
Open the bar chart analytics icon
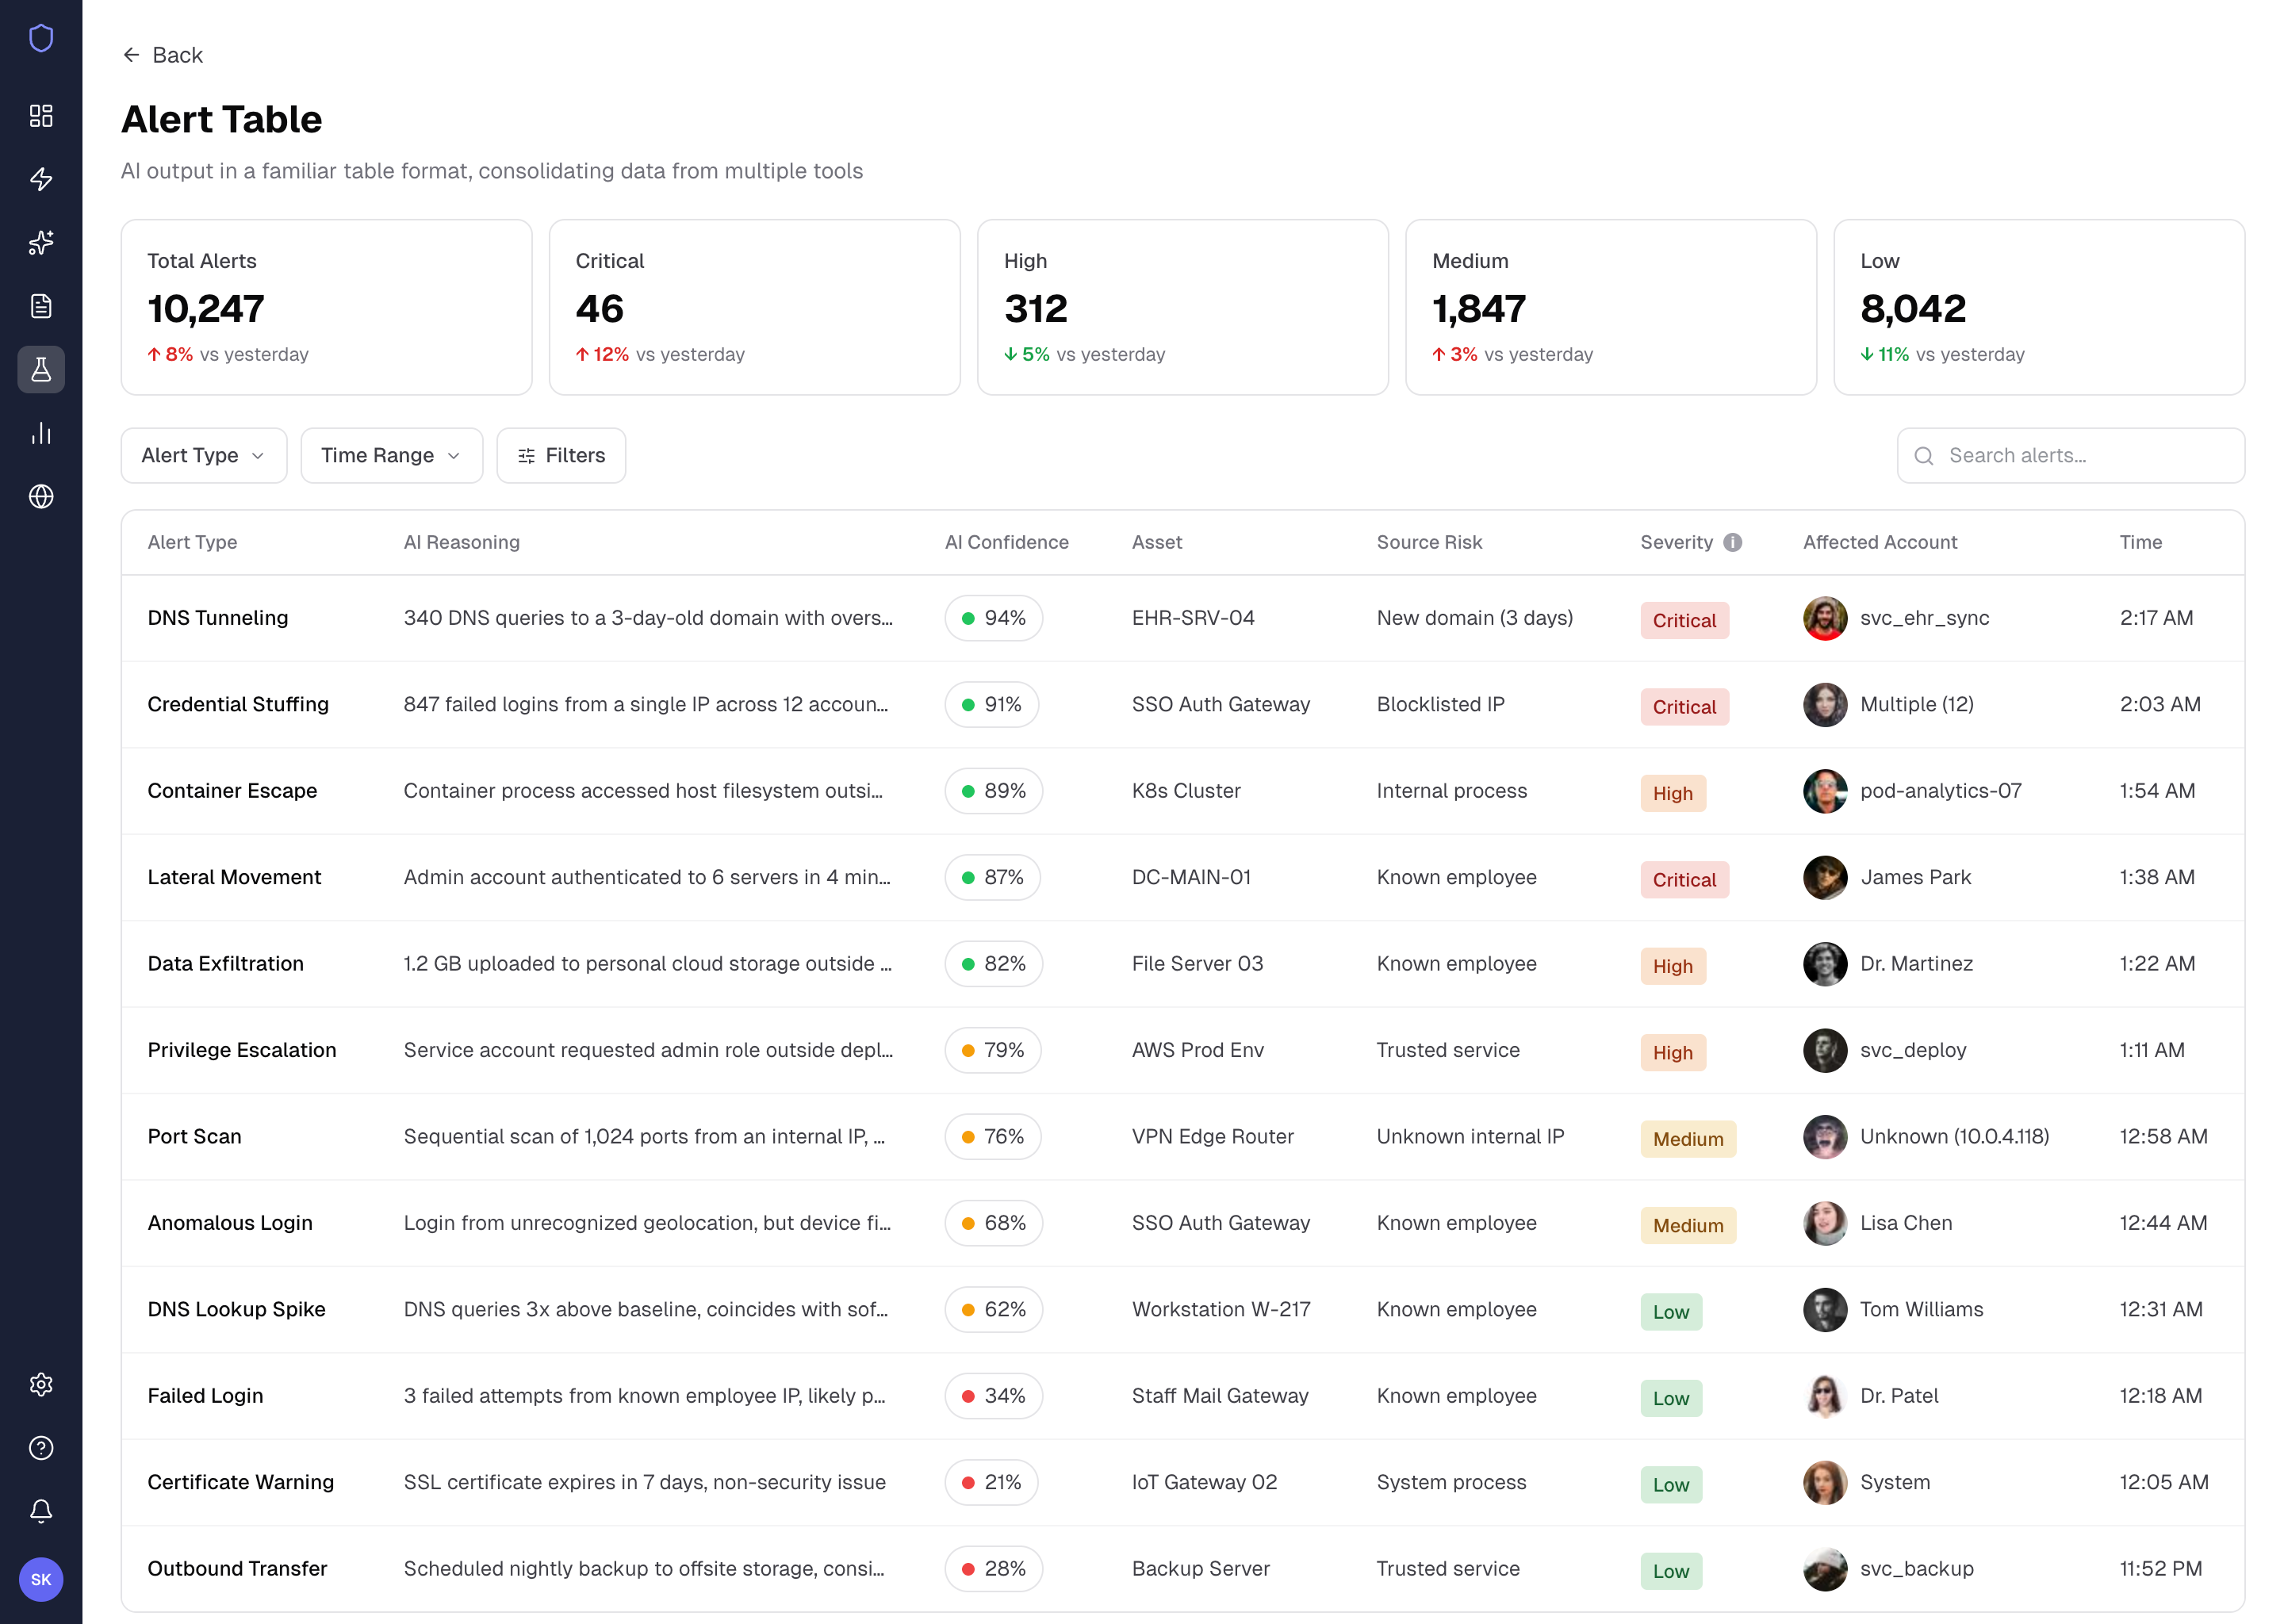click(x=41, y=433)
